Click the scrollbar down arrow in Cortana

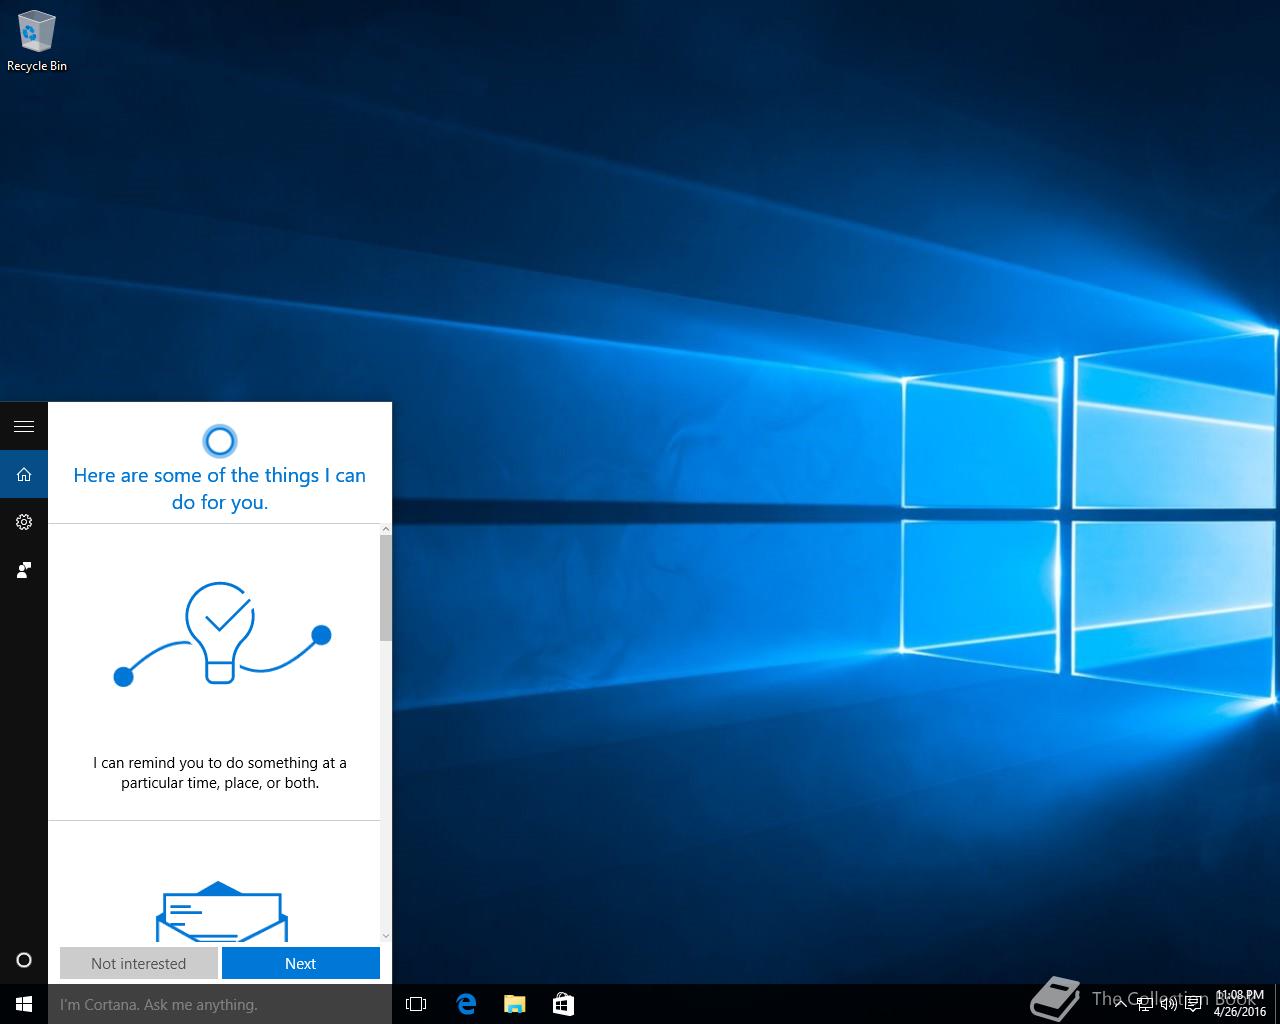(386, 937)
